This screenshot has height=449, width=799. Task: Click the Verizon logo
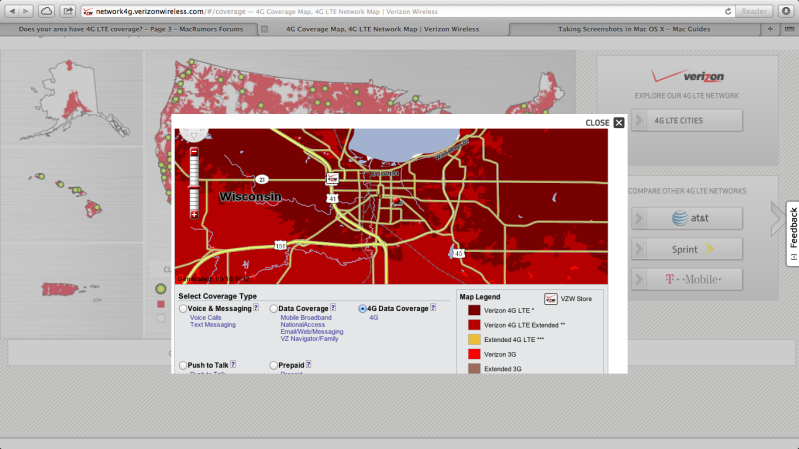(687, 76)
